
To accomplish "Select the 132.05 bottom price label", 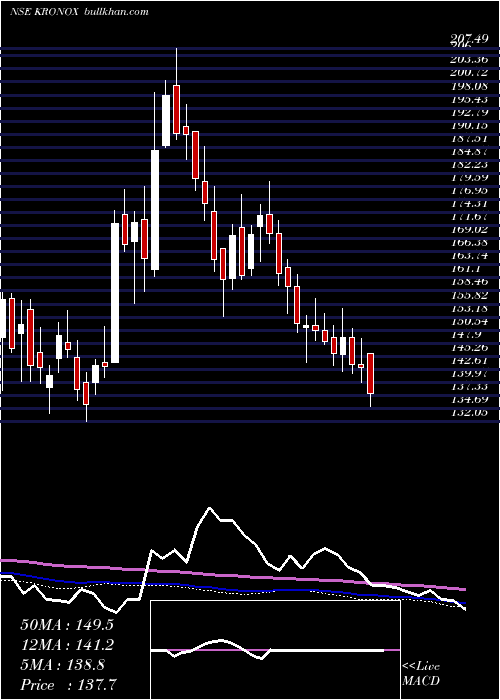I will point(469,412).
